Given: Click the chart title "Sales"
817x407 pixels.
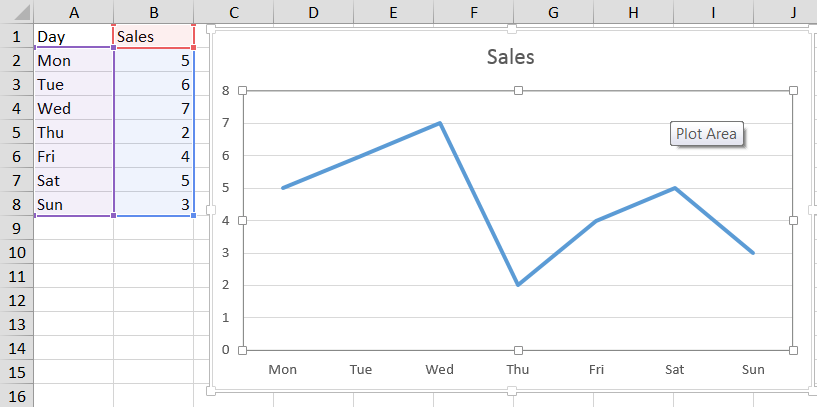Looking at the screenshot, I should pyautogui.click(x=510, y=57).
